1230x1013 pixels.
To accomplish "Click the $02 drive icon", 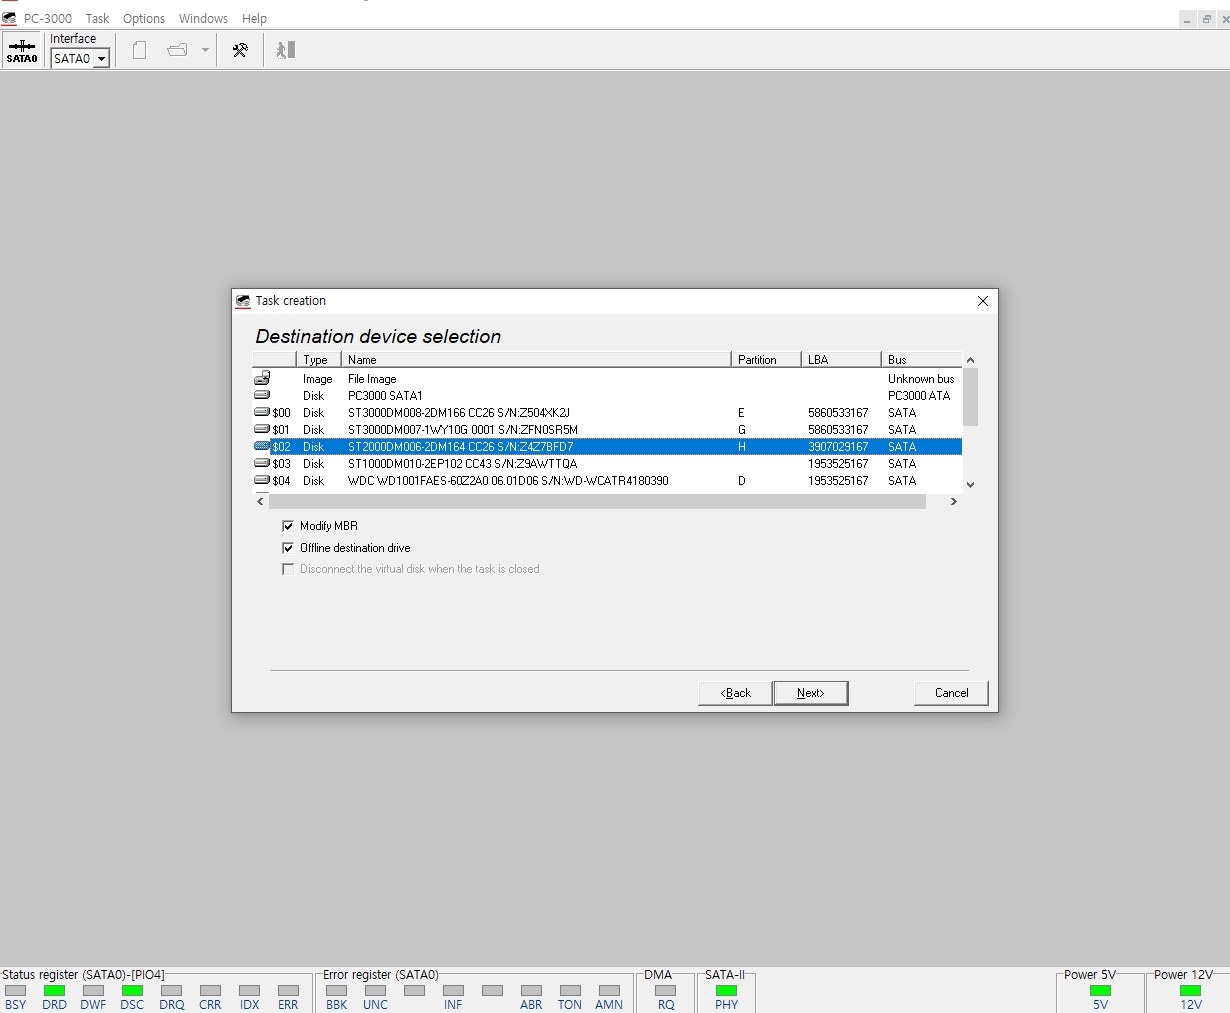I will pyautogui.click(x=262, y=446).
